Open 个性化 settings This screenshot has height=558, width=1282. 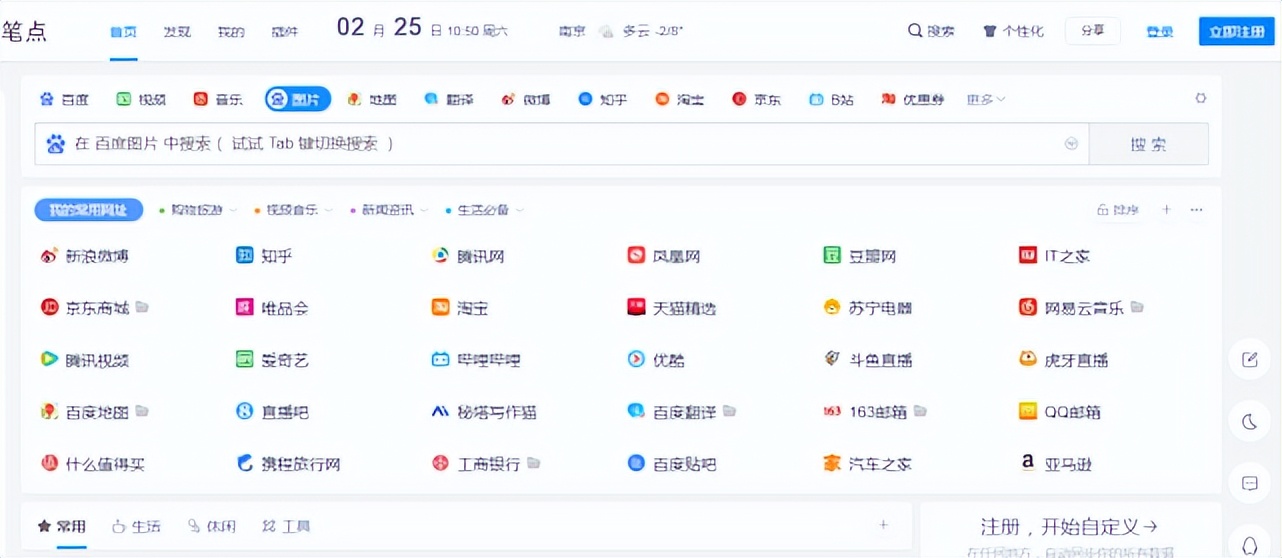pos(1013,31)
